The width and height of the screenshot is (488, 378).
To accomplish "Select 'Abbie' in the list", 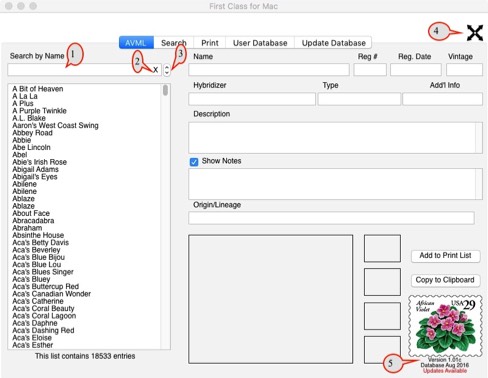I will coord(22,140).
